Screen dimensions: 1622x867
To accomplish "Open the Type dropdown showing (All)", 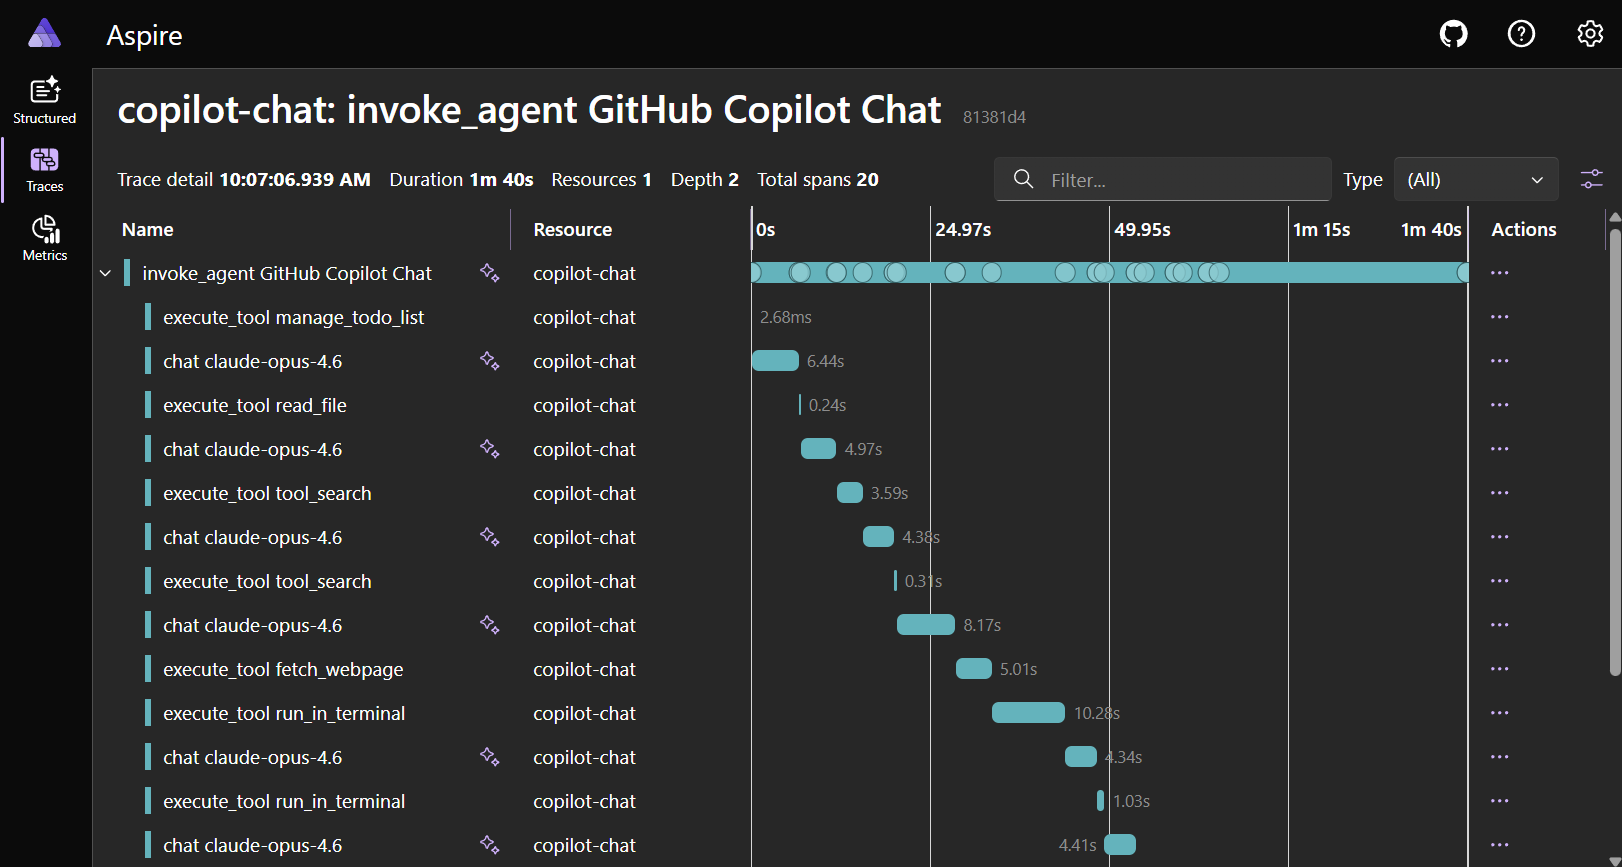I will coord(1476,179).
